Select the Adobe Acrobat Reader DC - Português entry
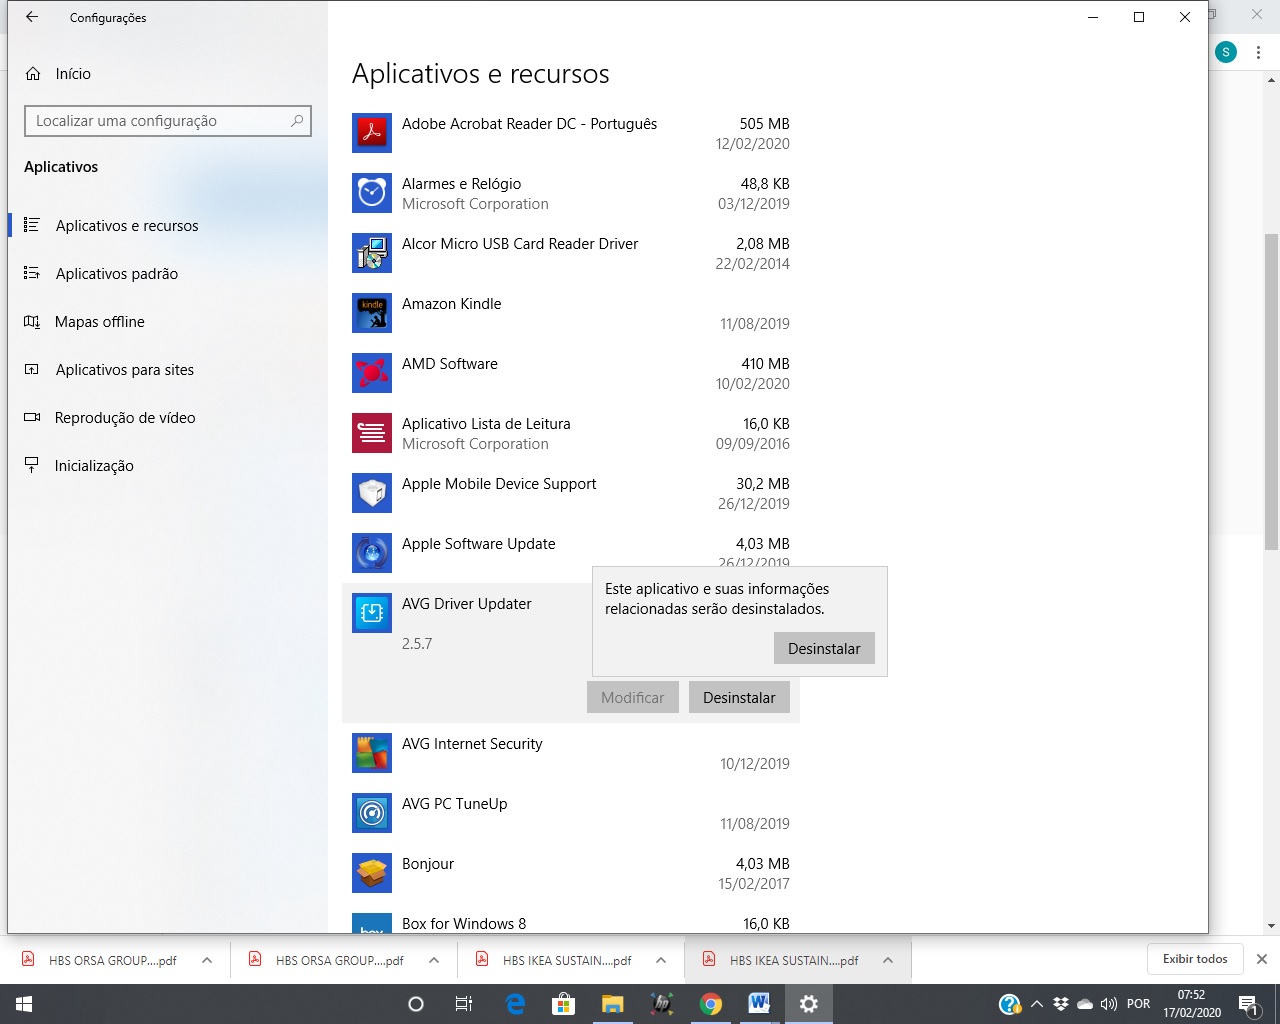The image size is (1280, 1024). (571, 133)
